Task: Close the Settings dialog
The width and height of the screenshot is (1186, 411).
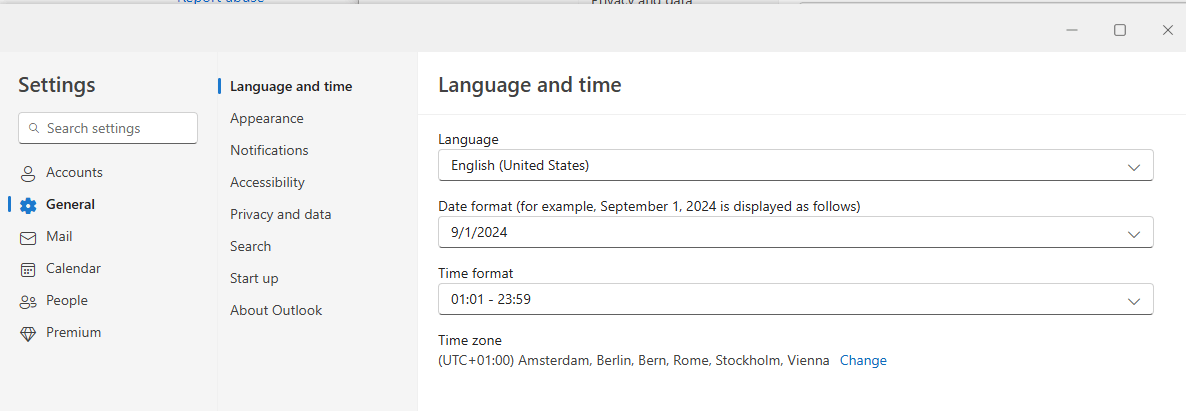Action: 1167,30
